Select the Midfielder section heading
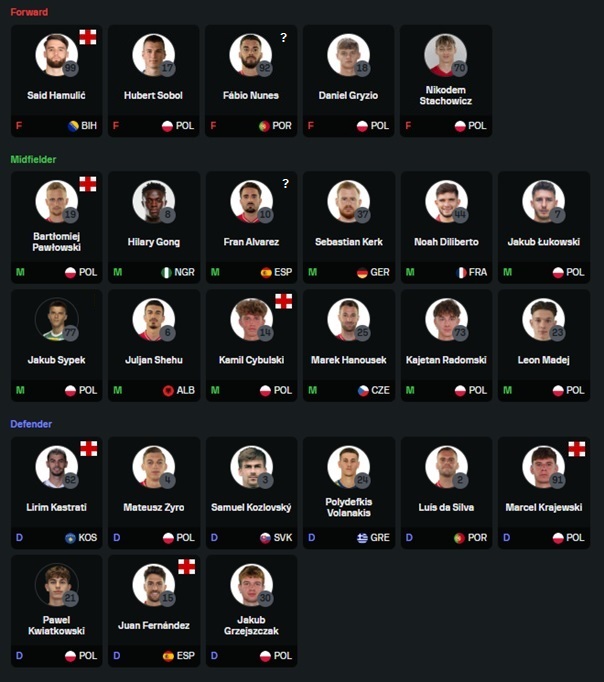Screen dimensions: 604x682 33,160
